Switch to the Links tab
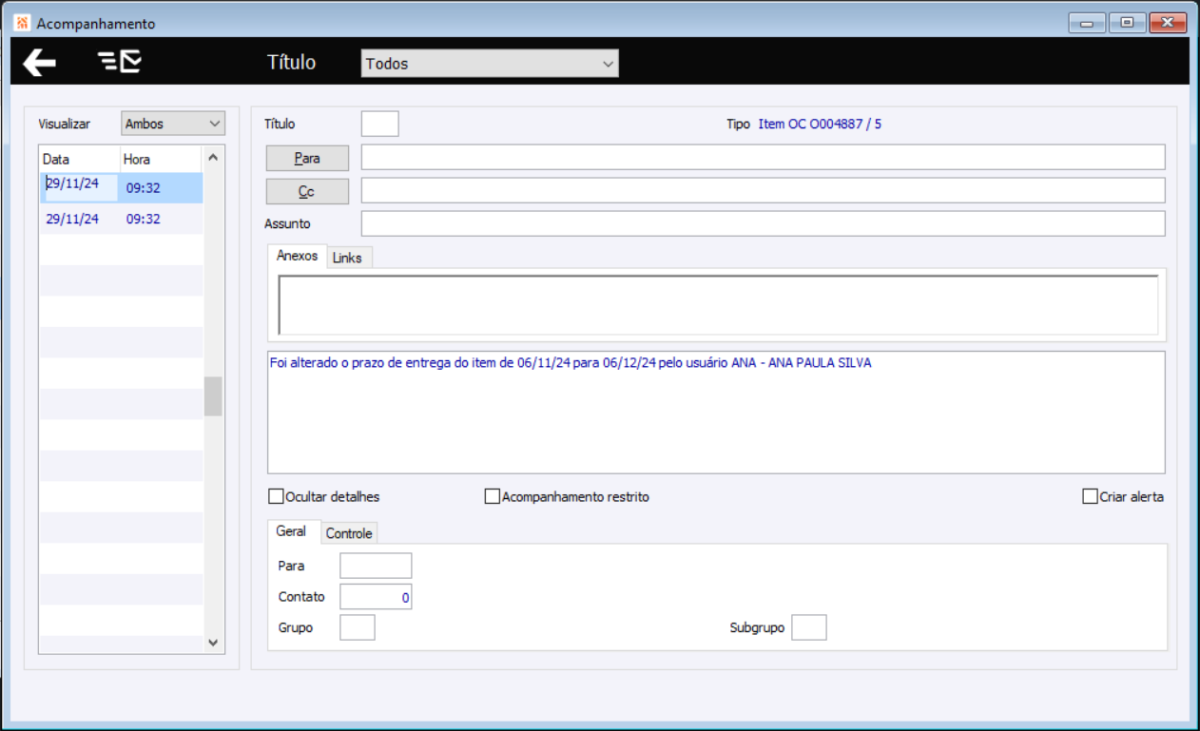This screenshot has height=731, width=1200. [x=348, y=257]
